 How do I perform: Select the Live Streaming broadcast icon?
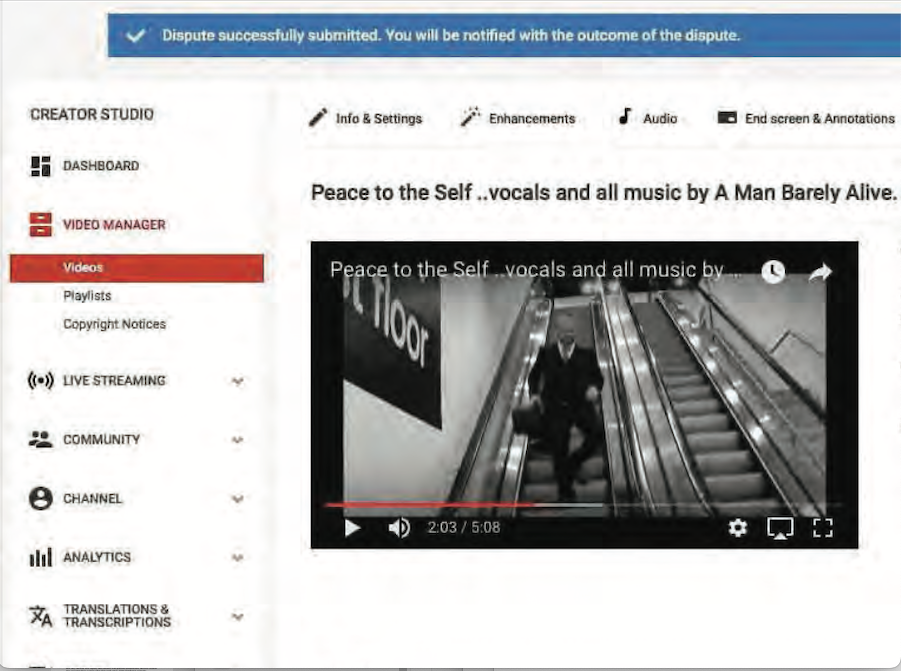[x=40, y=381]
